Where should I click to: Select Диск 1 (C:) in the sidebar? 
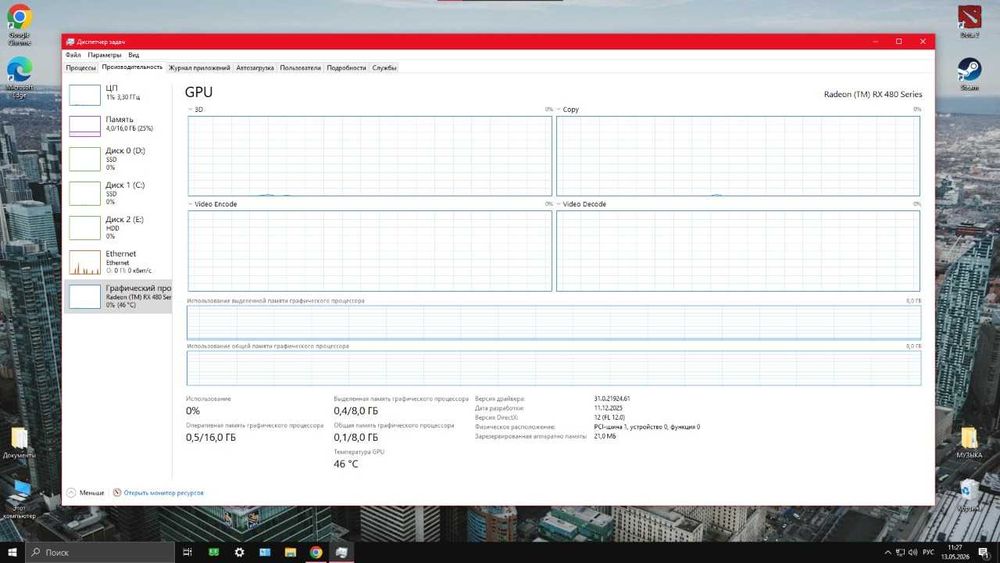(x=118, y=193)
